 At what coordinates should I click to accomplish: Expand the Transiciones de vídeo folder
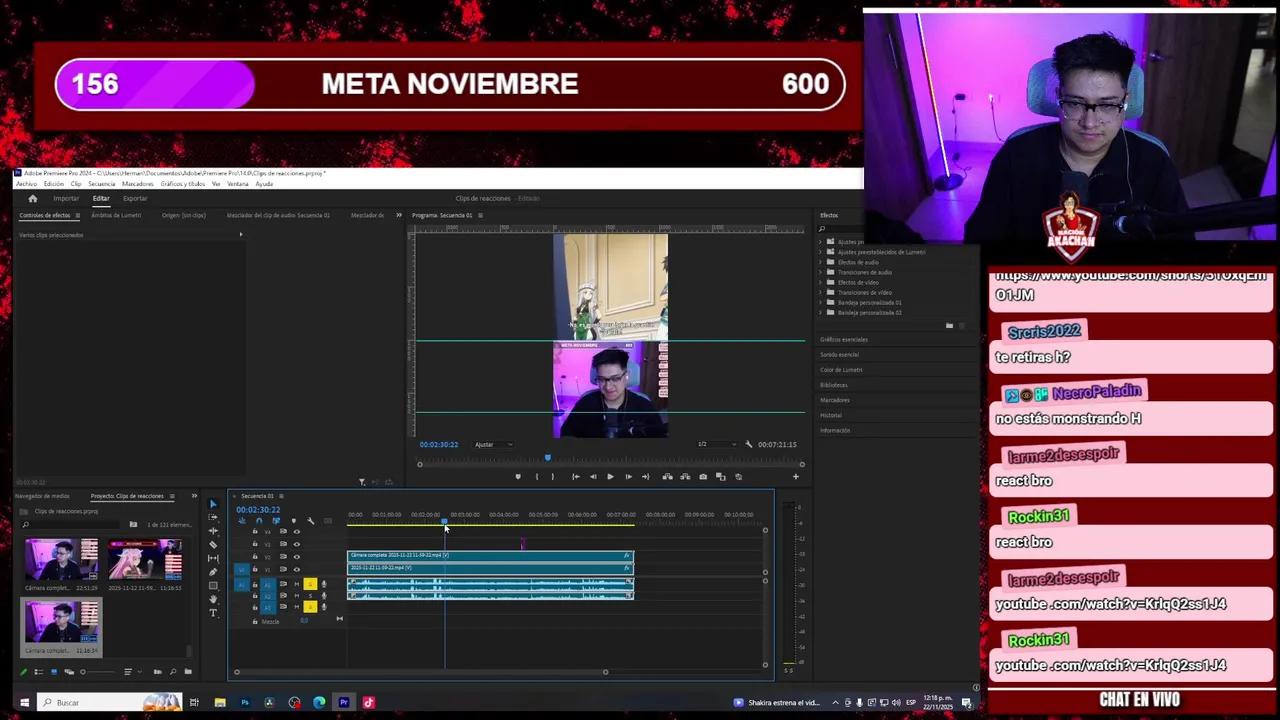click(x=821, y=292)
